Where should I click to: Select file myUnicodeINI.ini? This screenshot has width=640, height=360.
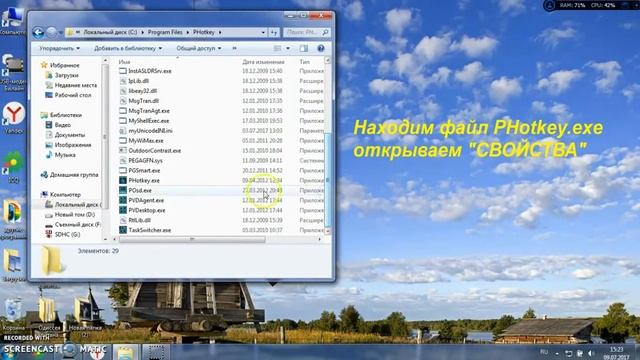[x=150, y=131]
